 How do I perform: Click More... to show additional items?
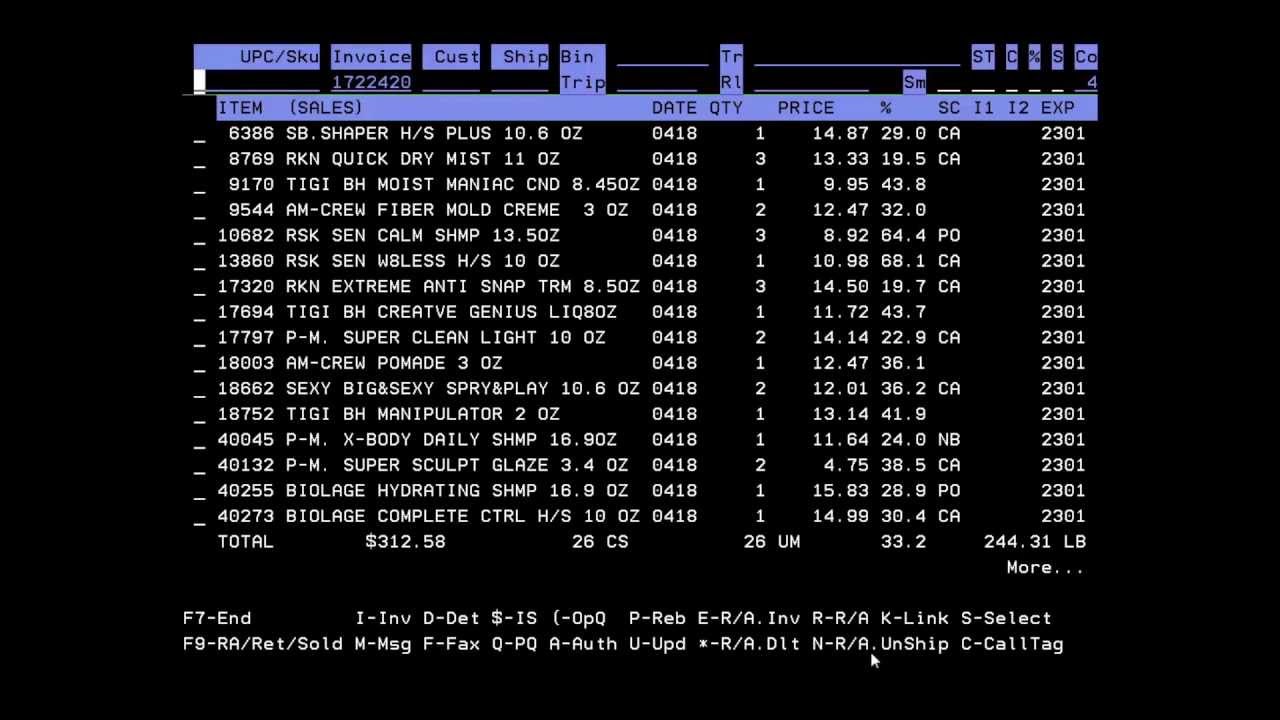[x=1045, y=568]
